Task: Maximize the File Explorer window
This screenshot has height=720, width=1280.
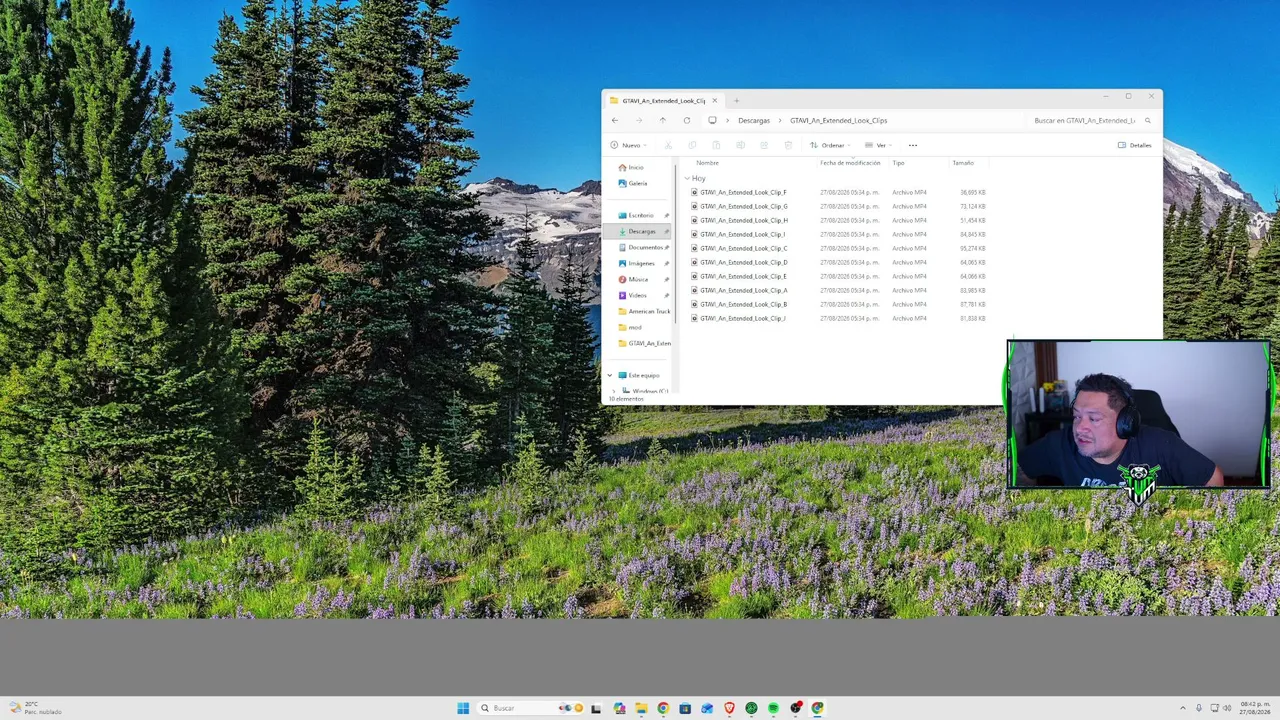Action: (1128, 97)
